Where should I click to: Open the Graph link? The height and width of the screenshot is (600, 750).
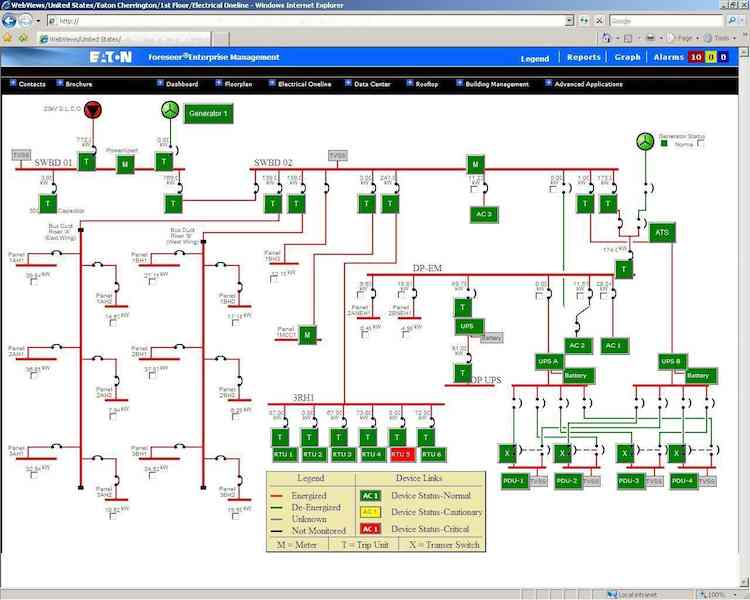pyautogui.click(x=628, y=57)
